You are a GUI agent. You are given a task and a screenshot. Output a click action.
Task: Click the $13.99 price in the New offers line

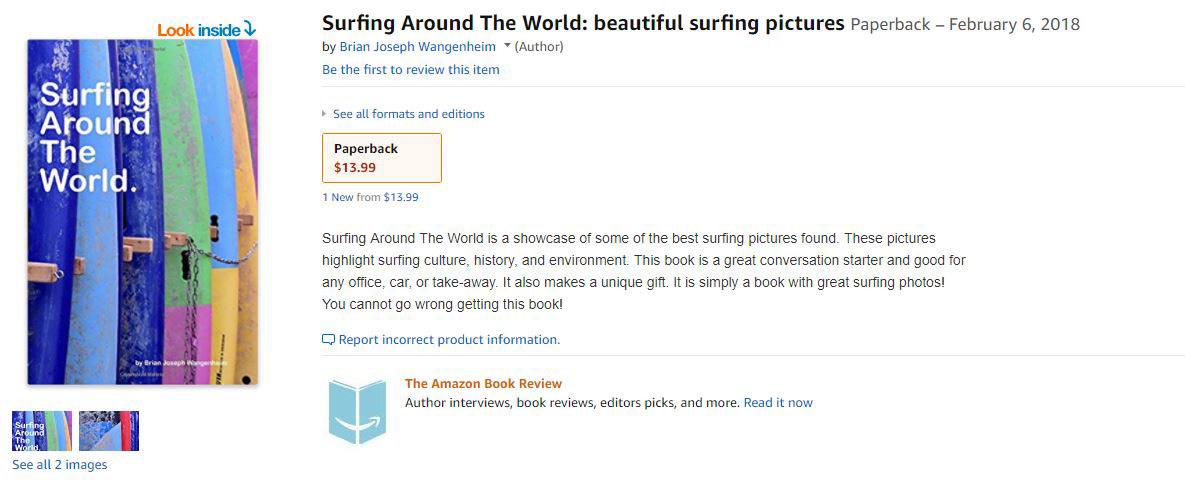click(x=401, y=198)
